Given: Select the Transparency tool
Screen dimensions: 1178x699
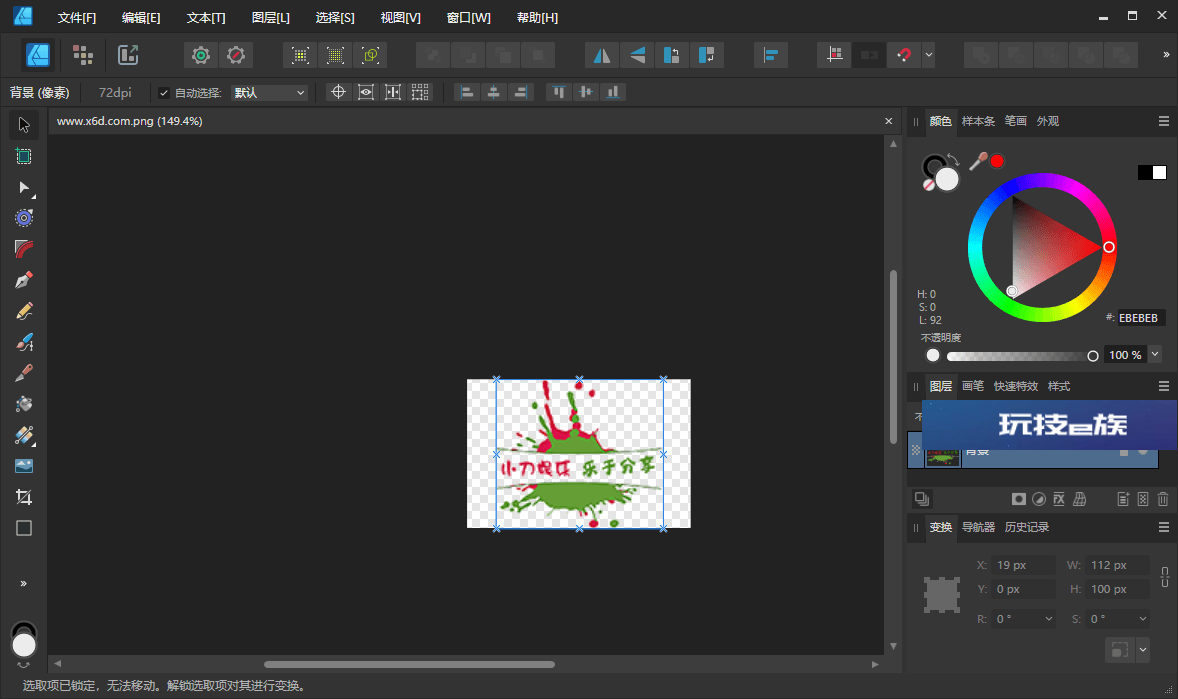Looking at the screenshot, I should 24,435.
